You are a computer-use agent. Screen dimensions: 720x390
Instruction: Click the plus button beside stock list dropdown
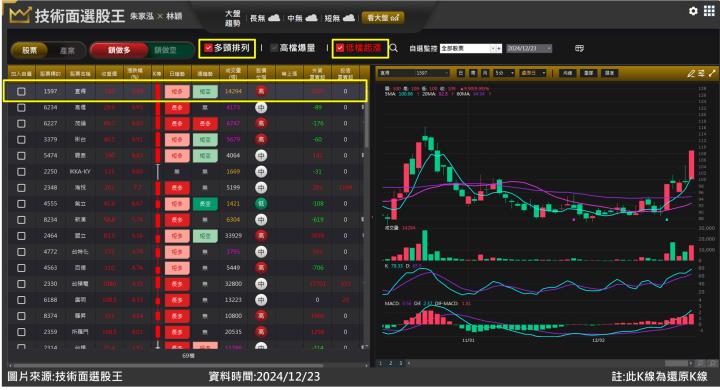point(499,48)
